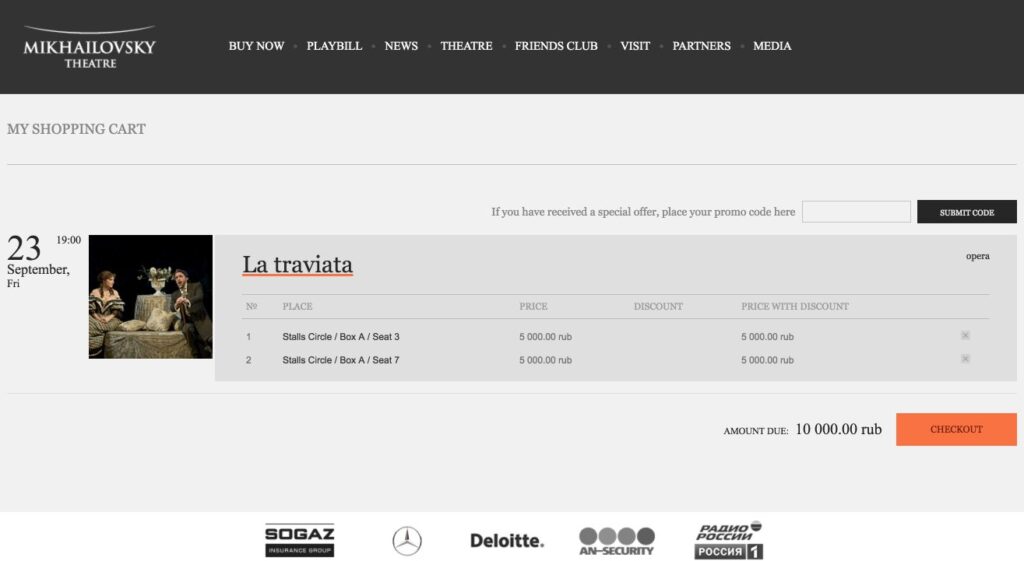The width and height of the screenshot is (1024, 561).
Task: Open the Visit menu item
Action: [x=635, y=46]
